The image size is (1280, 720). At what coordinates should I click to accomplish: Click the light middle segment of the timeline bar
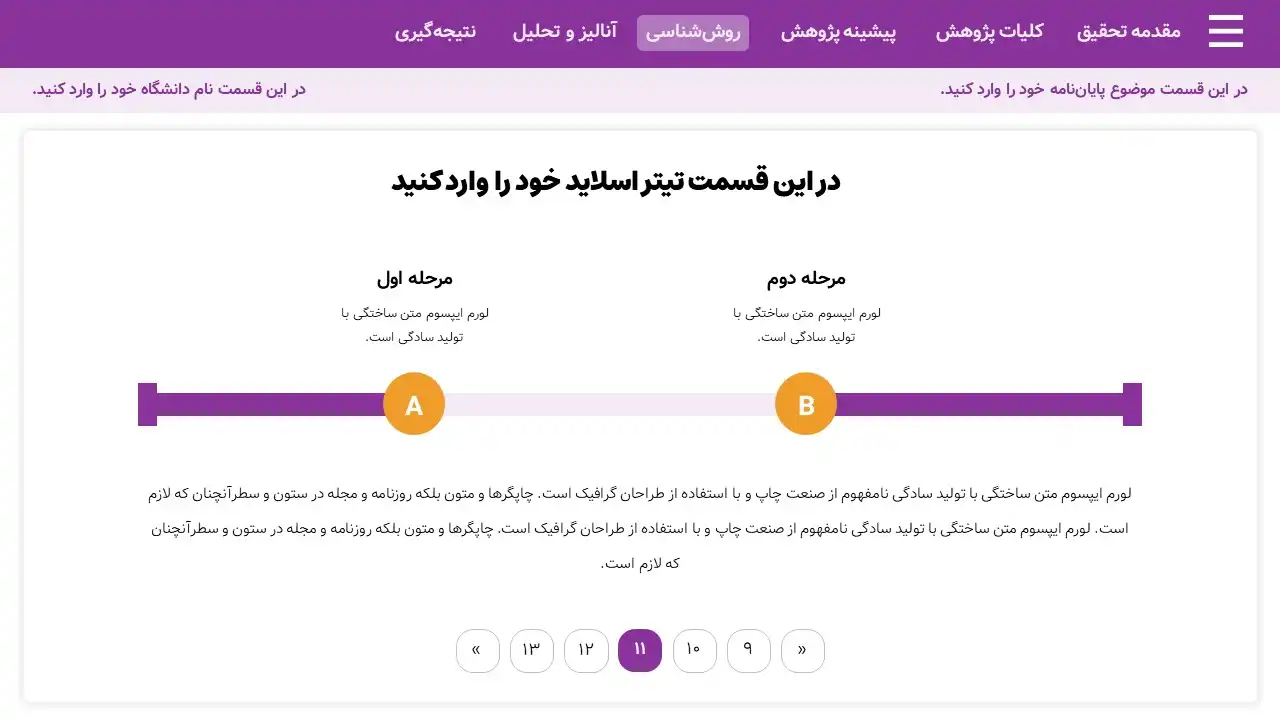pyautogui.click(x=610, y=404)
